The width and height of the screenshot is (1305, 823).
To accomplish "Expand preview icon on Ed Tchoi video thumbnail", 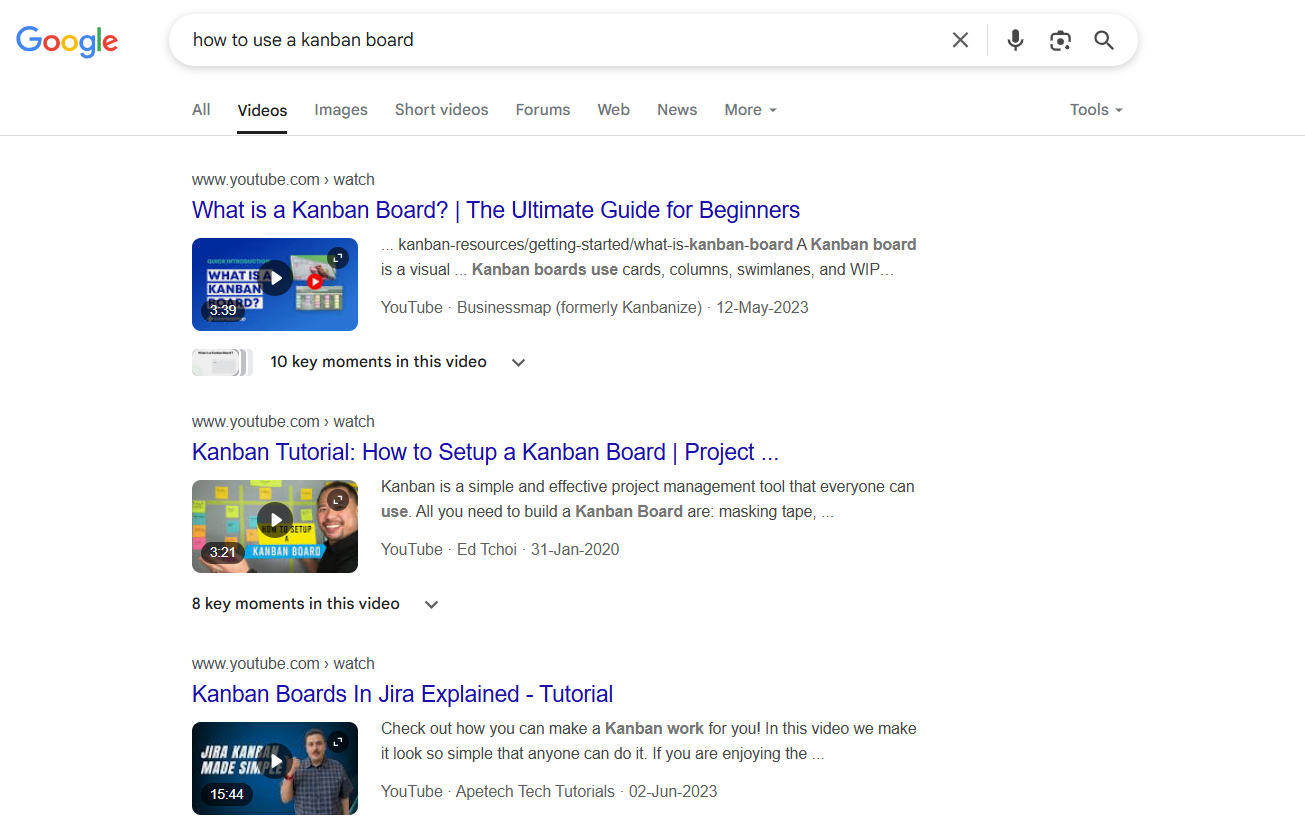I will (x=338, y=500).
